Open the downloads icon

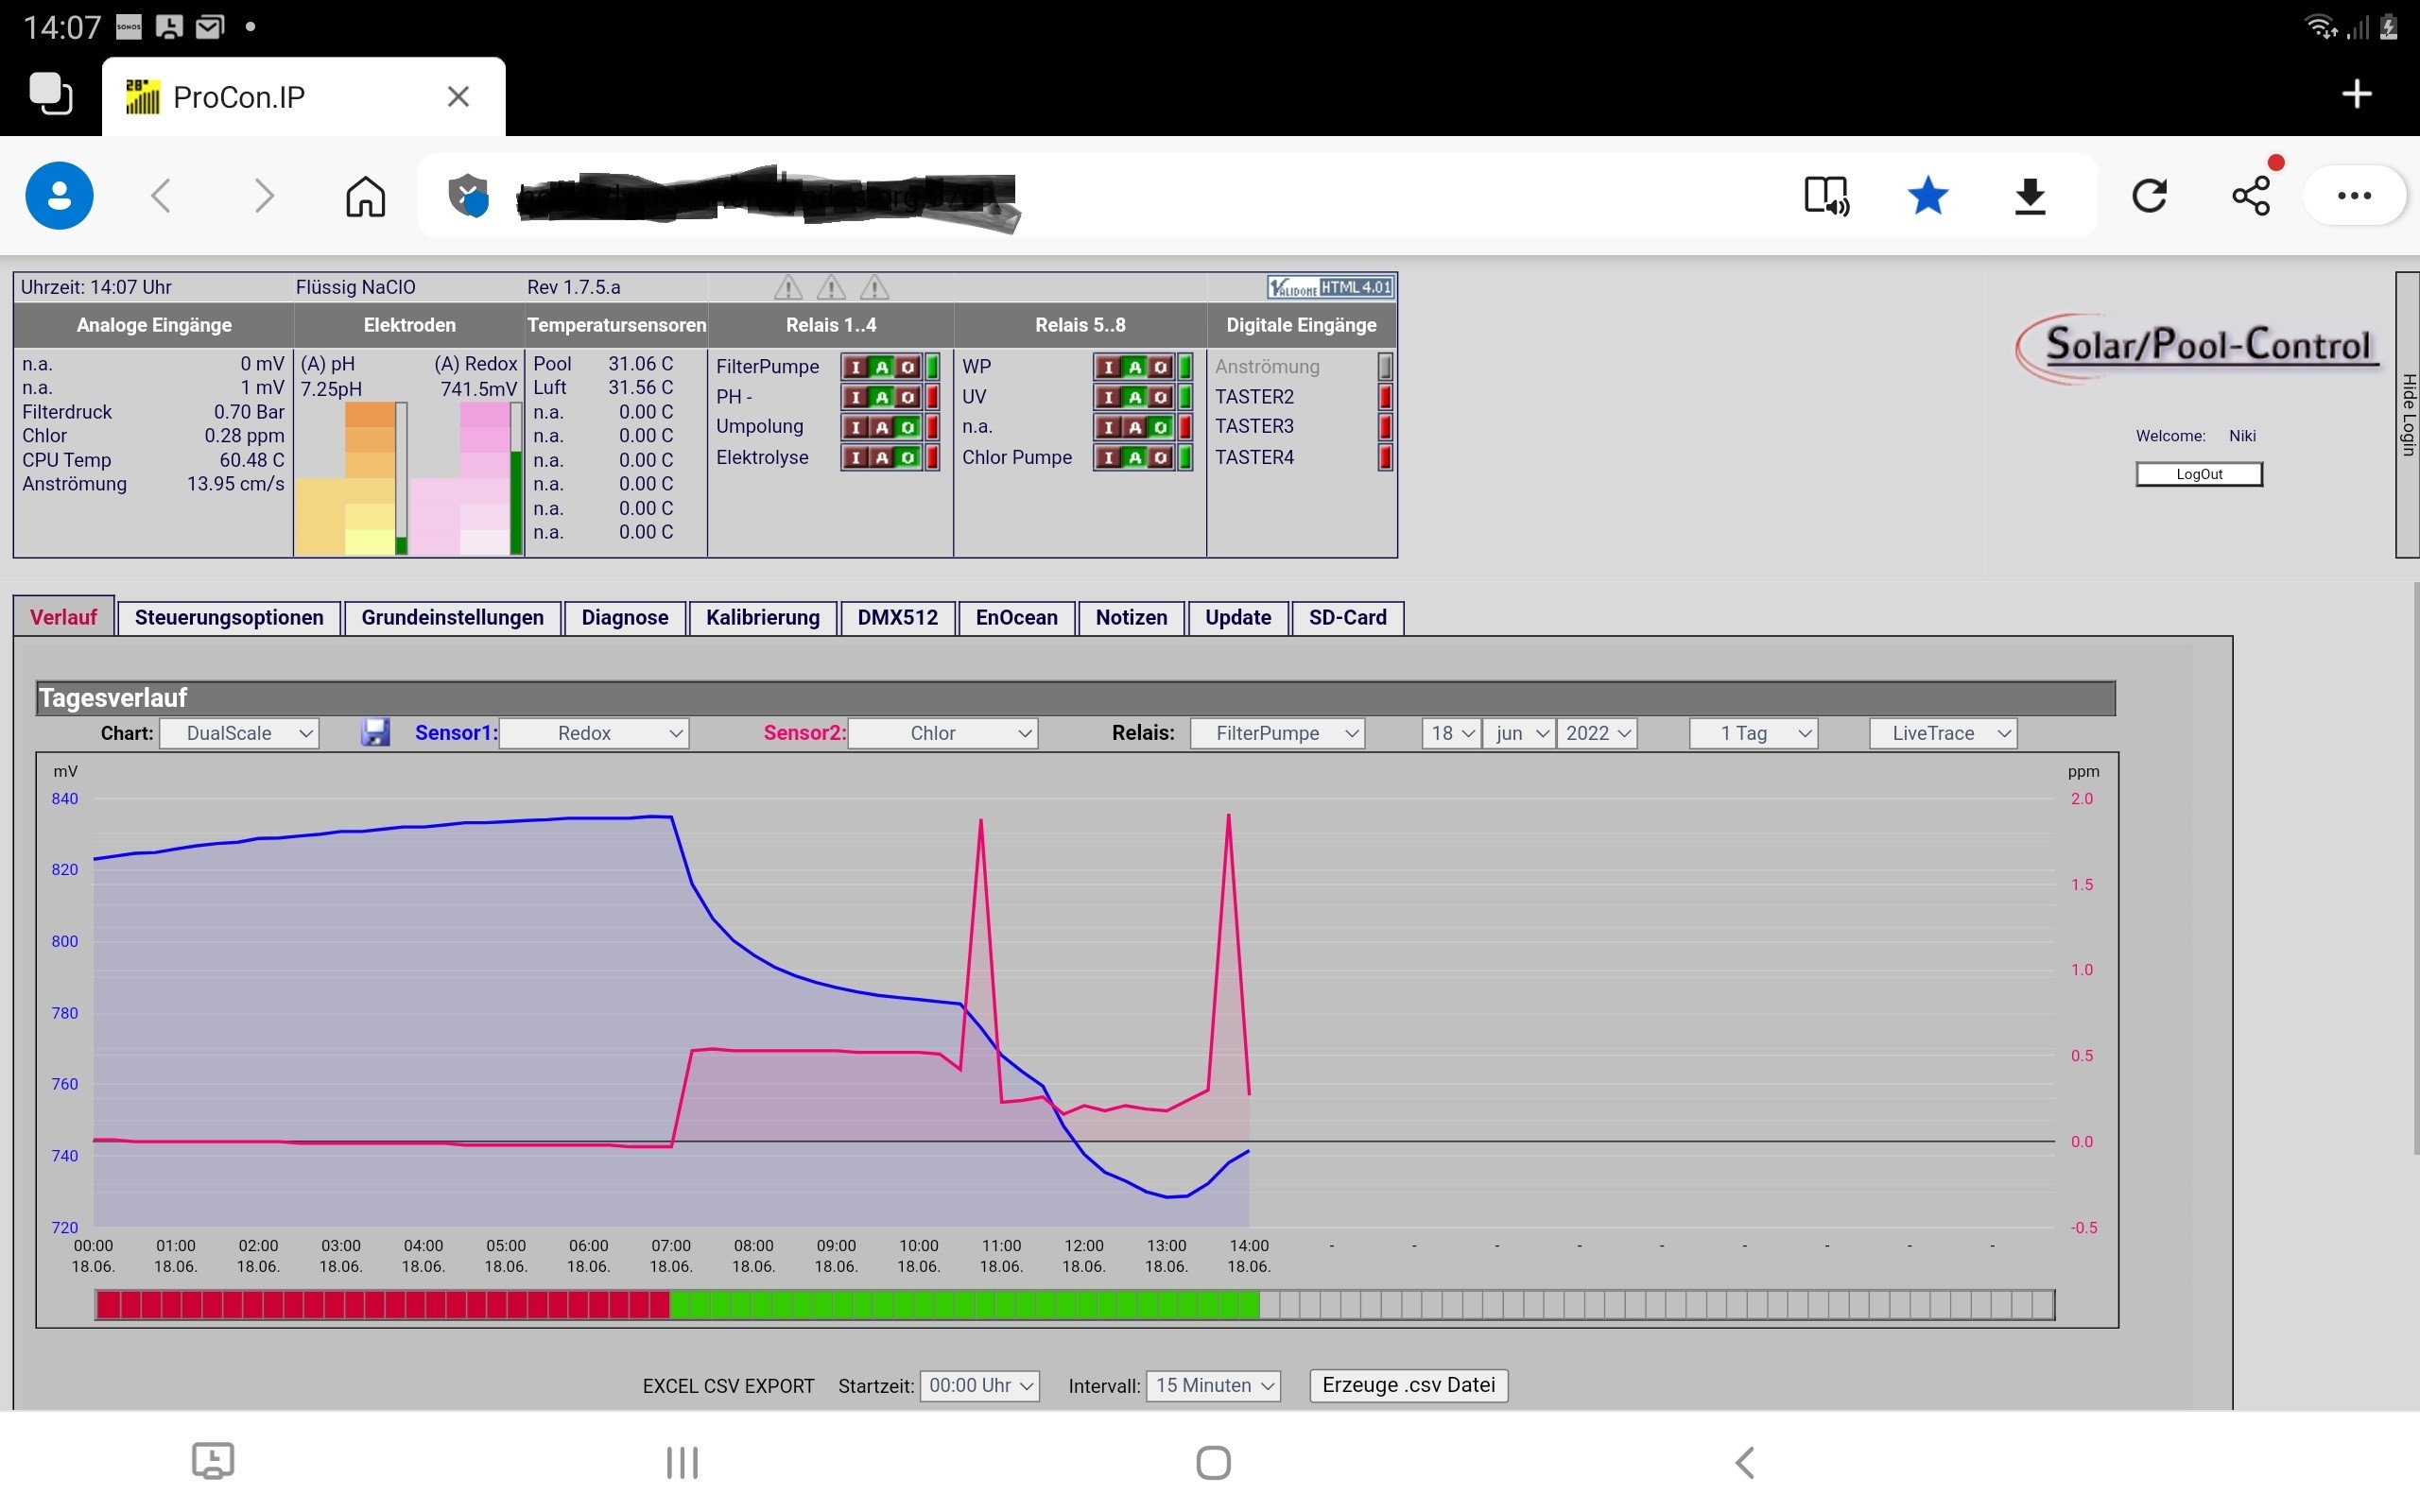[x=2029, y=196]
